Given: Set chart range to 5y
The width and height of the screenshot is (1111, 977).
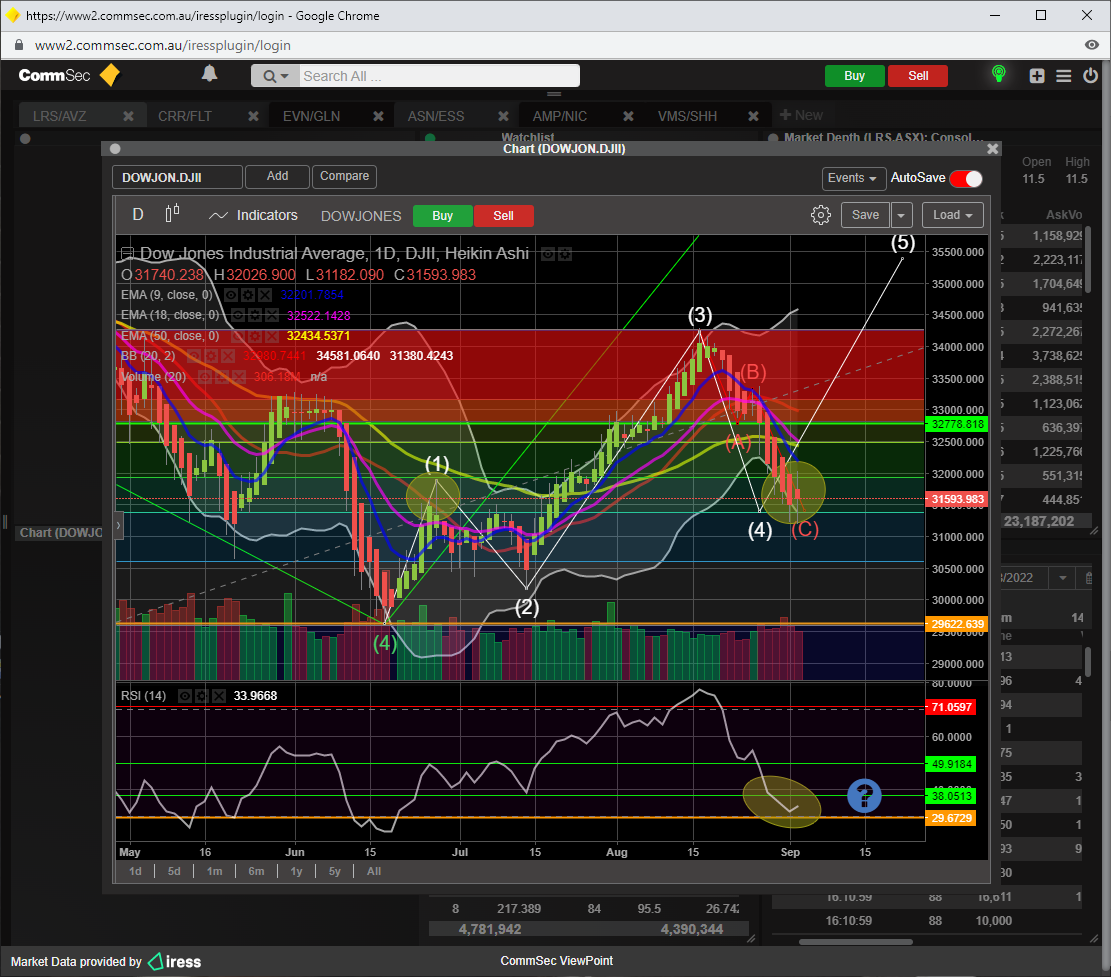Looking at the screenshot, I should 334,871.
